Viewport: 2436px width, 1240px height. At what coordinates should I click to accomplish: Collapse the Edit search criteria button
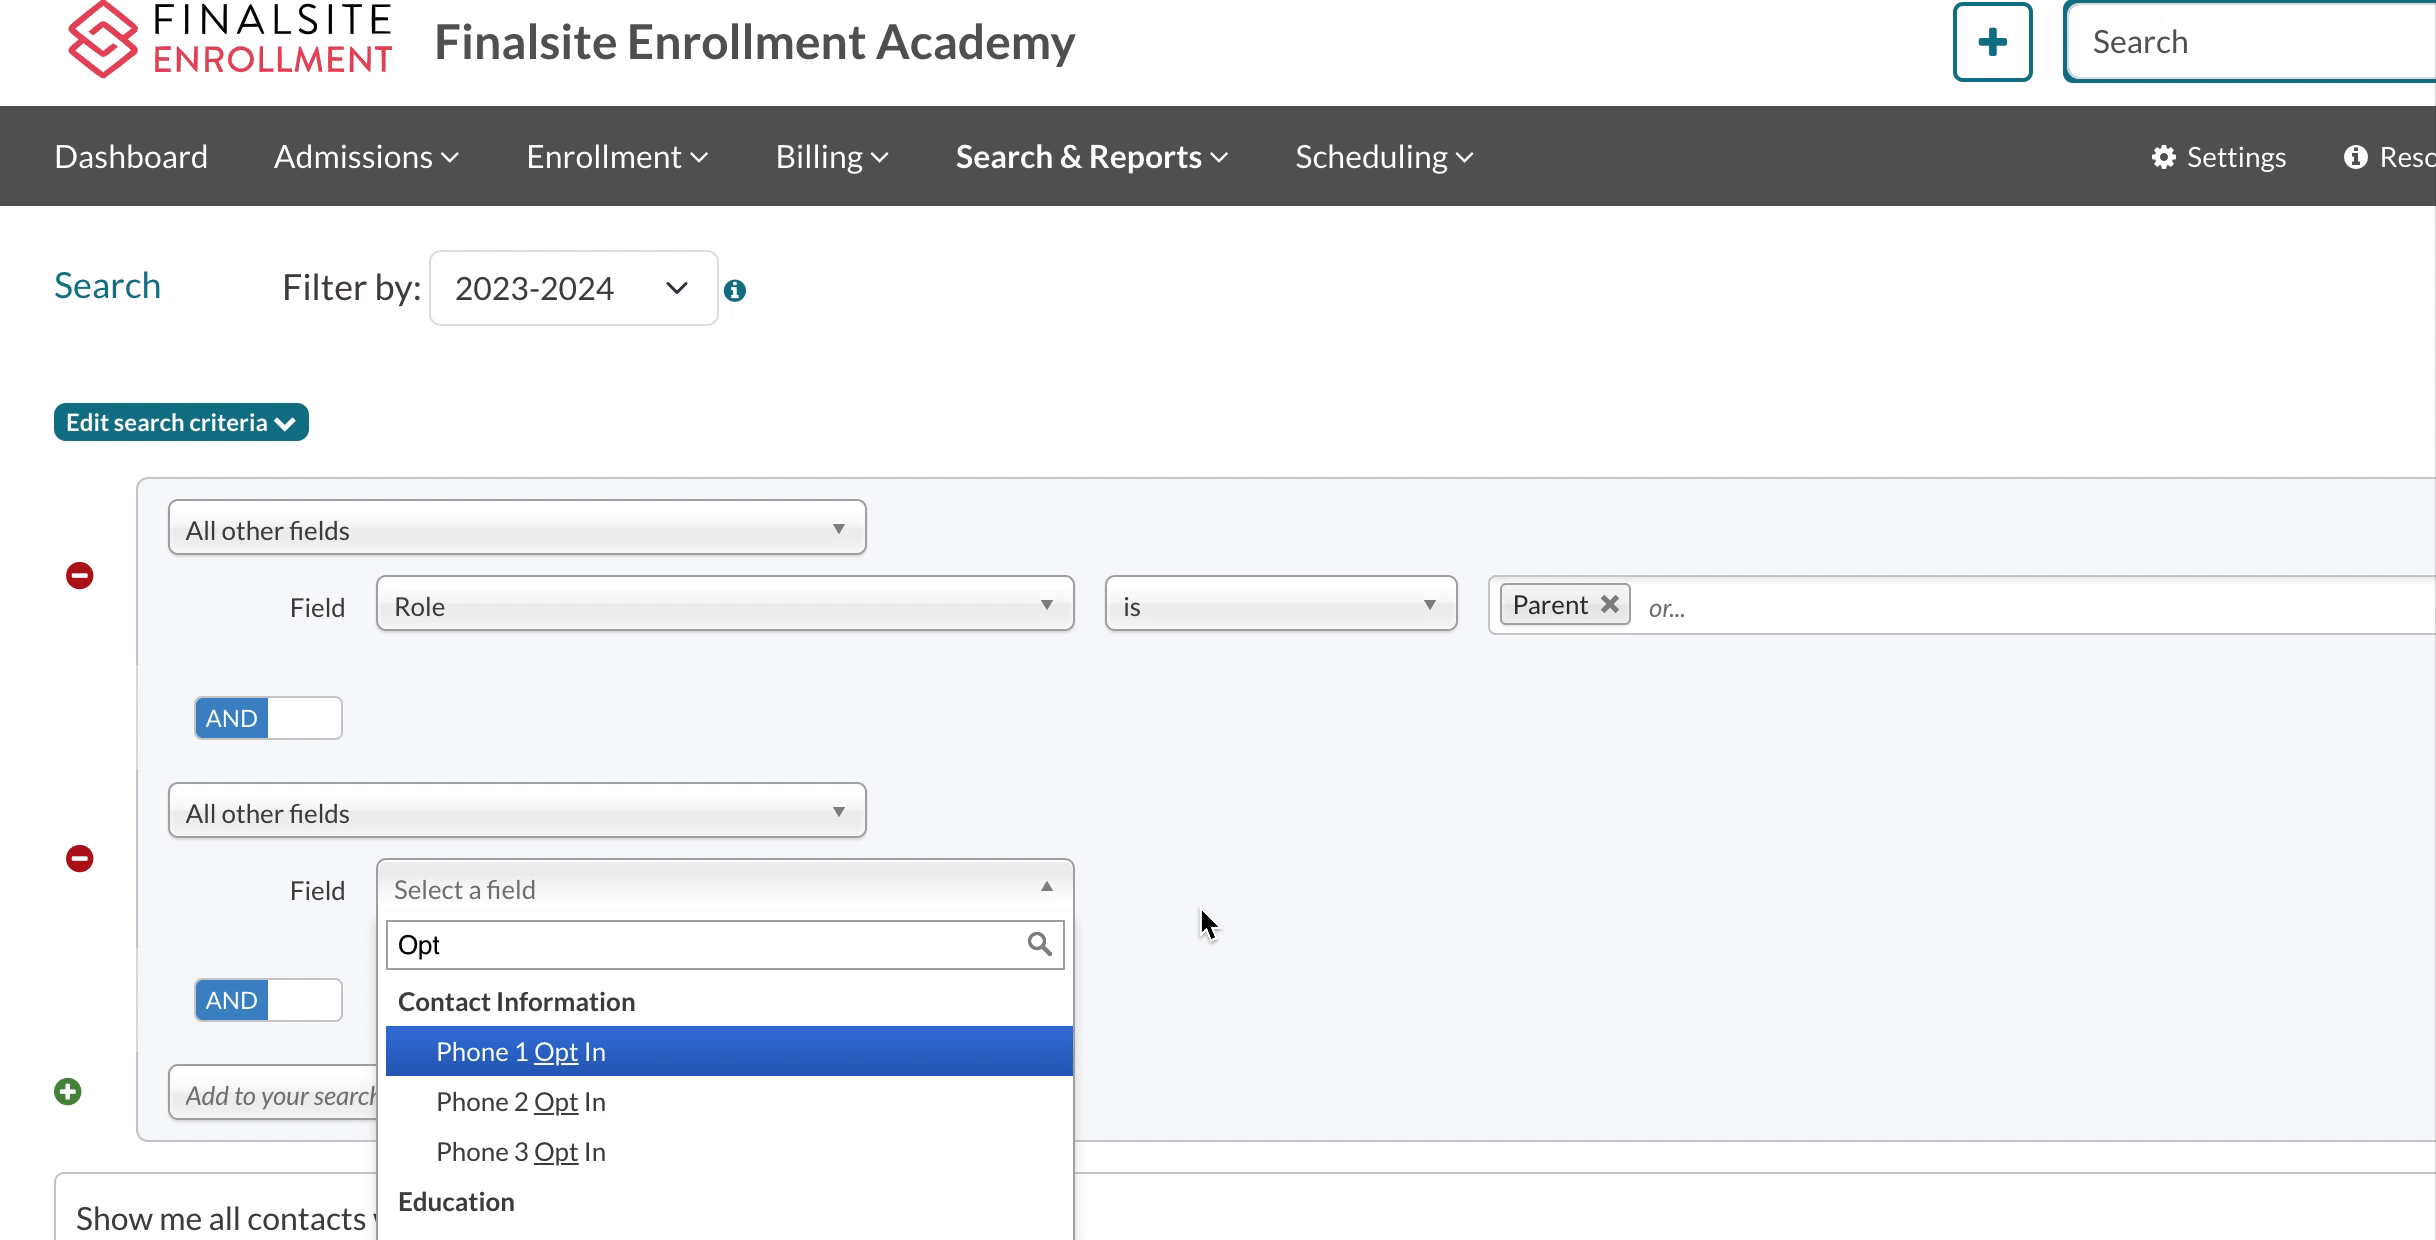click(x=181, y=422)
